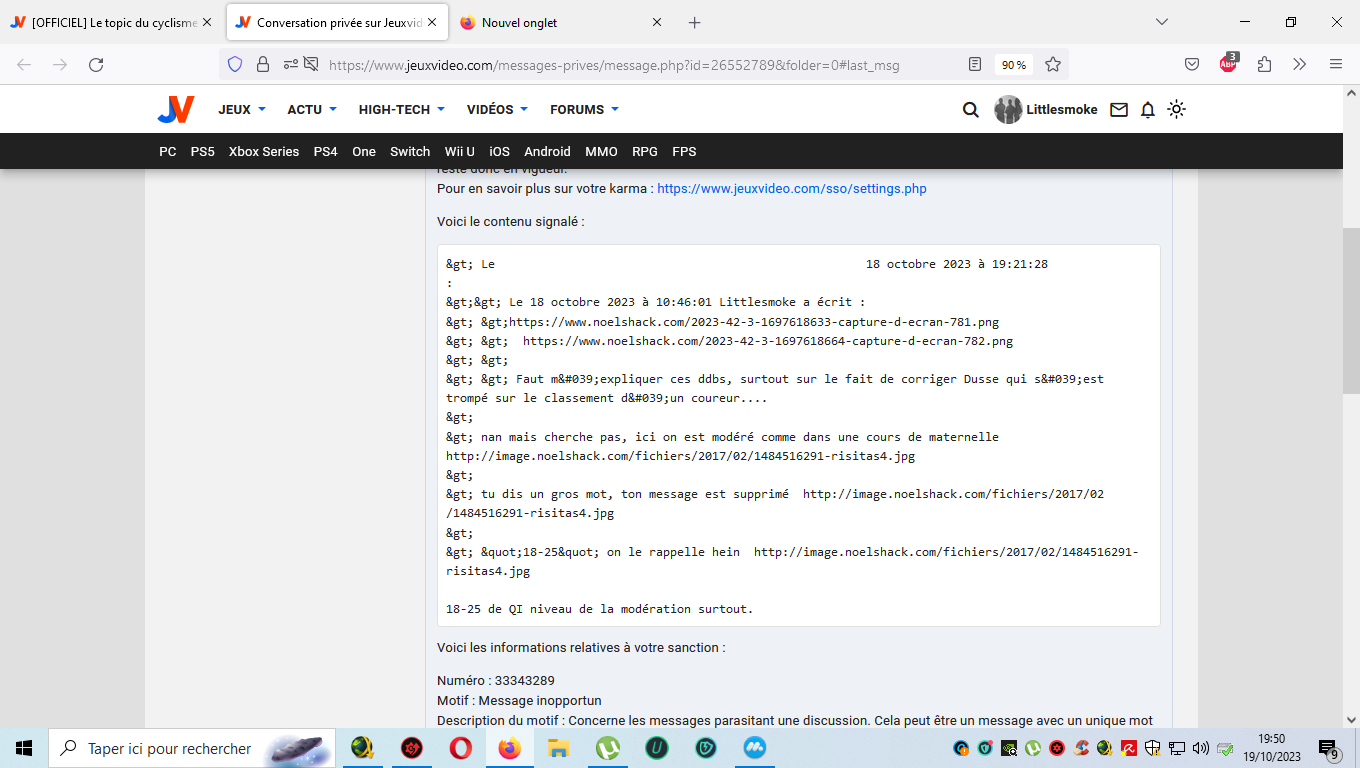Toggle light/dark theme sun icon
This screenshot has width=1360, height=768.
(1176, 110)
